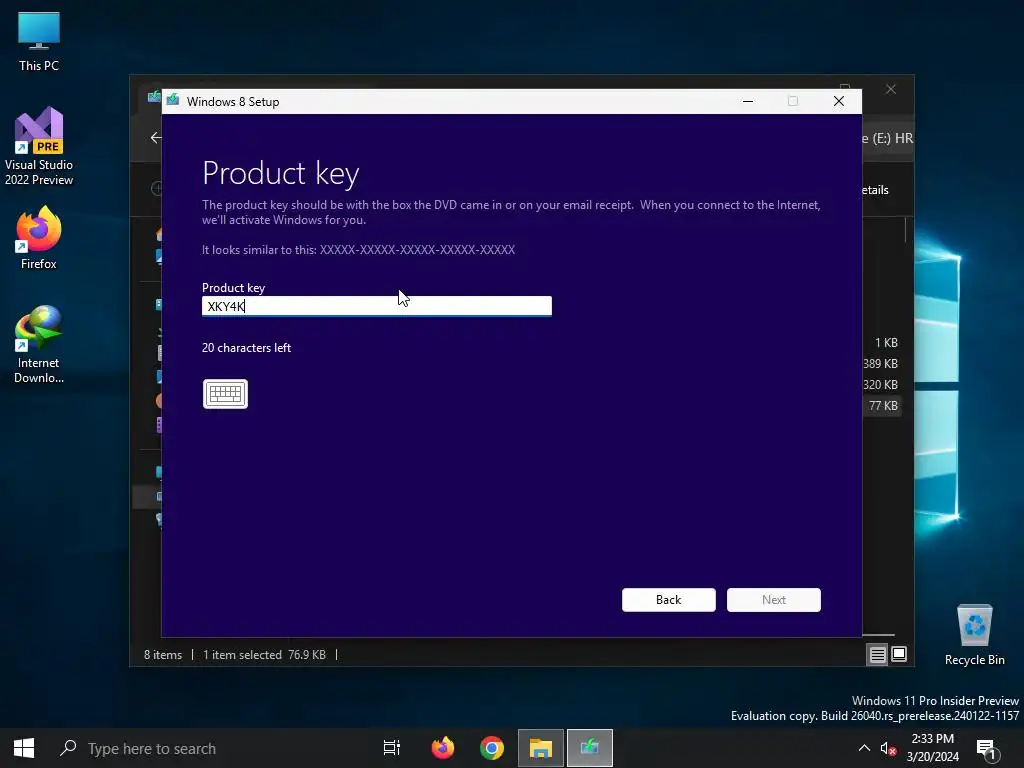Viewport: 1024px width, 768px height.
Task: Open the Recycle Bin
Action: [974, 635]
